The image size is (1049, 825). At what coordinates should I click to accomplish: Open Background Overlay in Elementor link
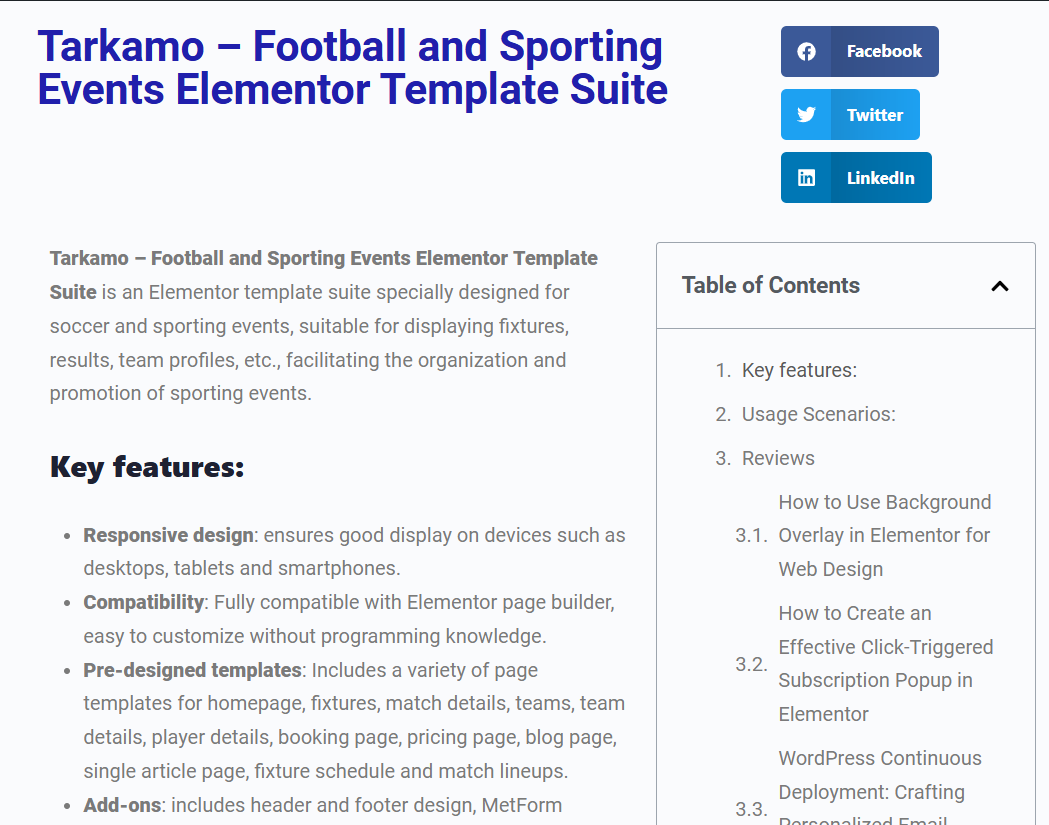click(884, 536)
